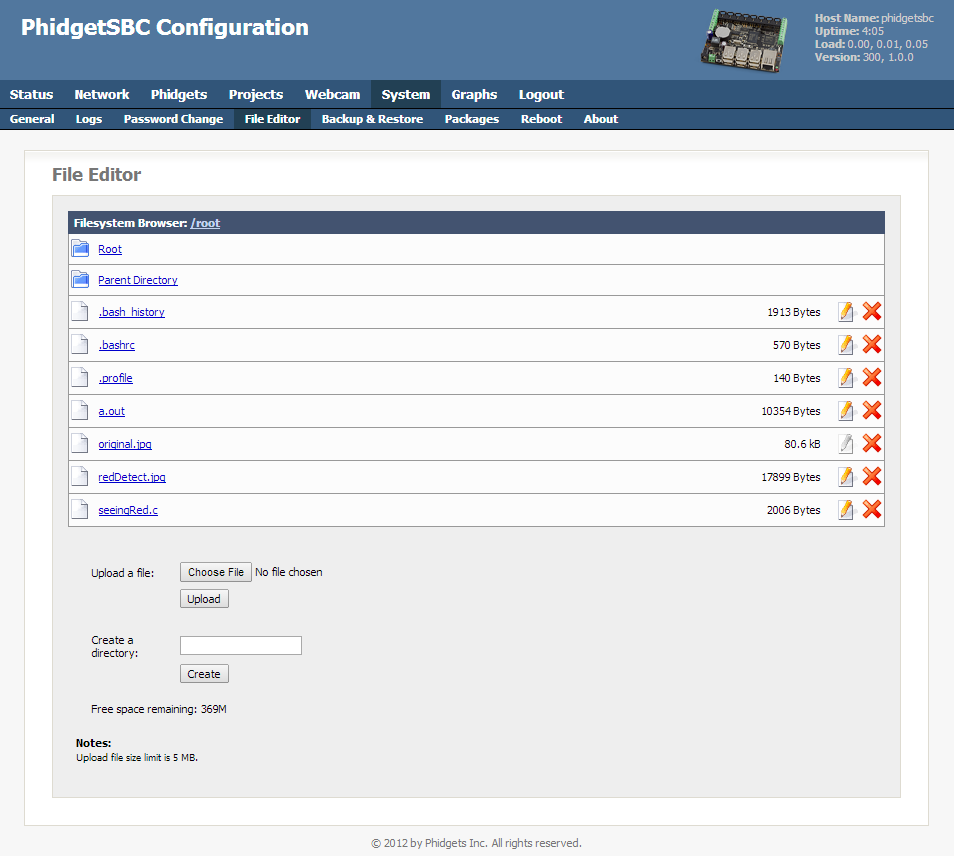Go up via Parent Directory link

(138, 280)
